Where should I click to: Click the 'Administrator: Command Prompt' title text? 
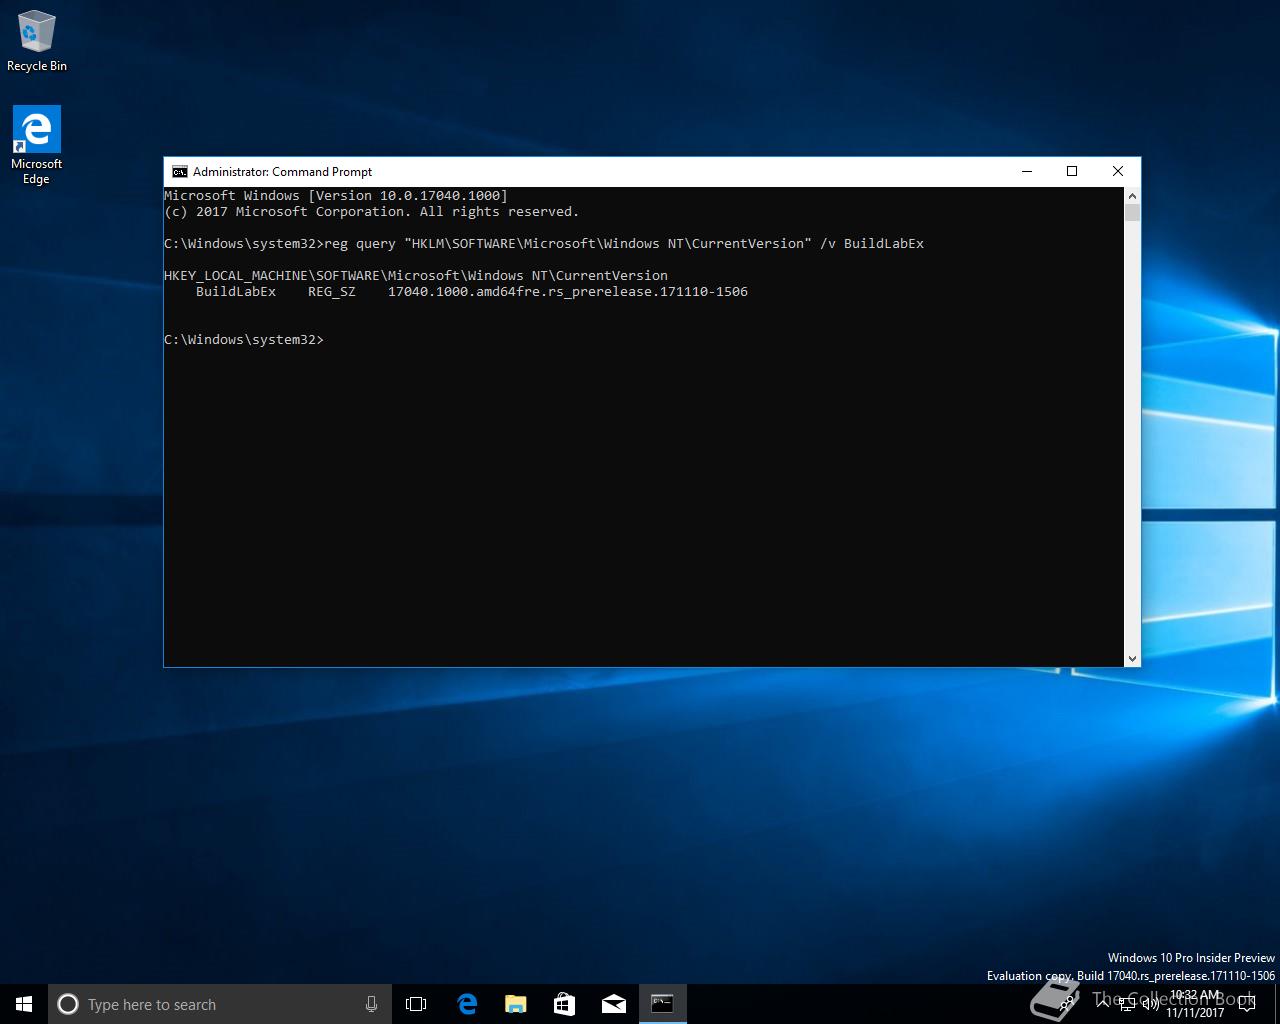(282, 172)
